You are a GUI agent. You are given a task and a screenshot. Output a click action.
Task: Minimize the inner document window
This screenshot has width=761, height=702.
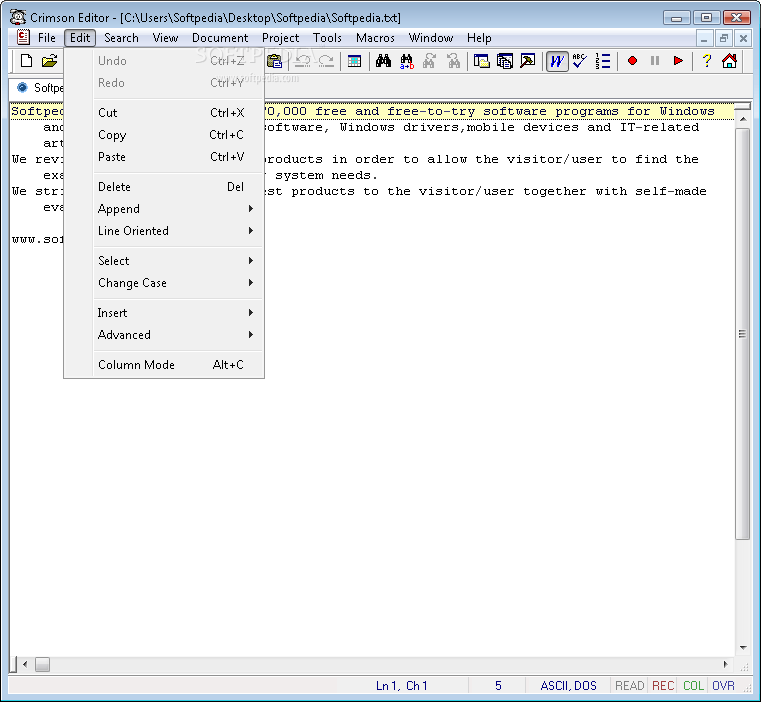pyautogui.click(x=704, y=38)
